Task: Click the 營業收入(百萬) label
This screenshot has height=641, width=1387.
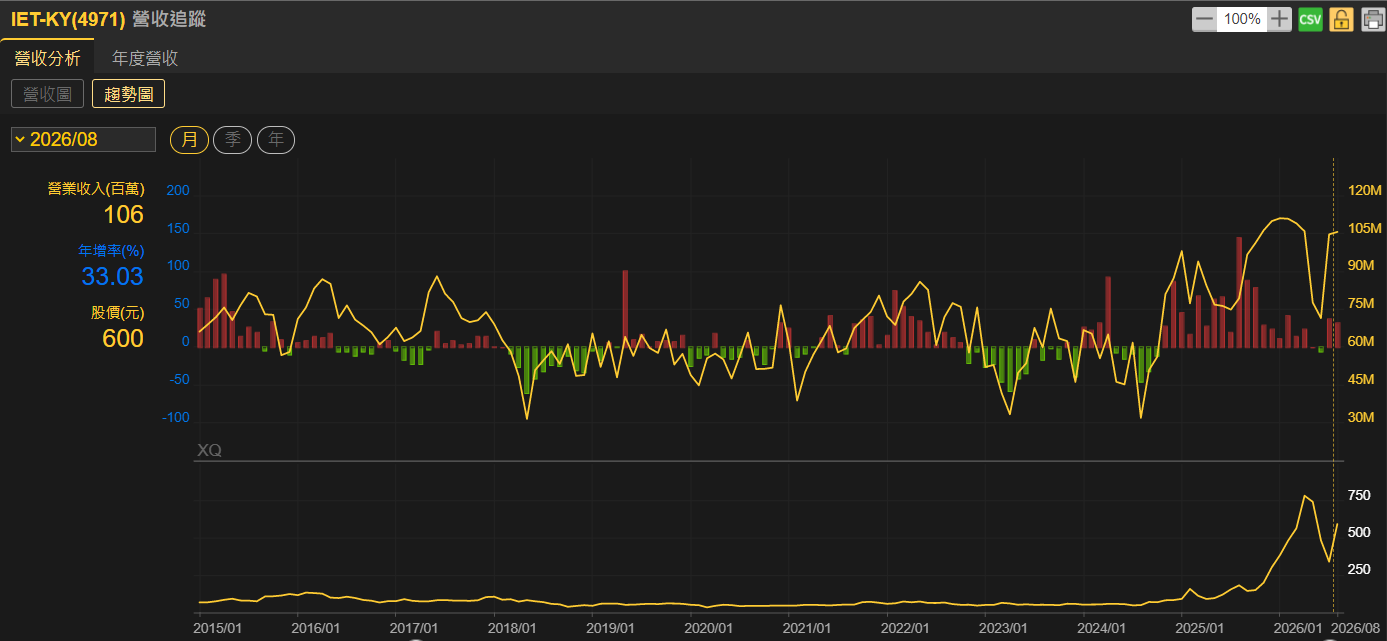Action: pos(96,190)
